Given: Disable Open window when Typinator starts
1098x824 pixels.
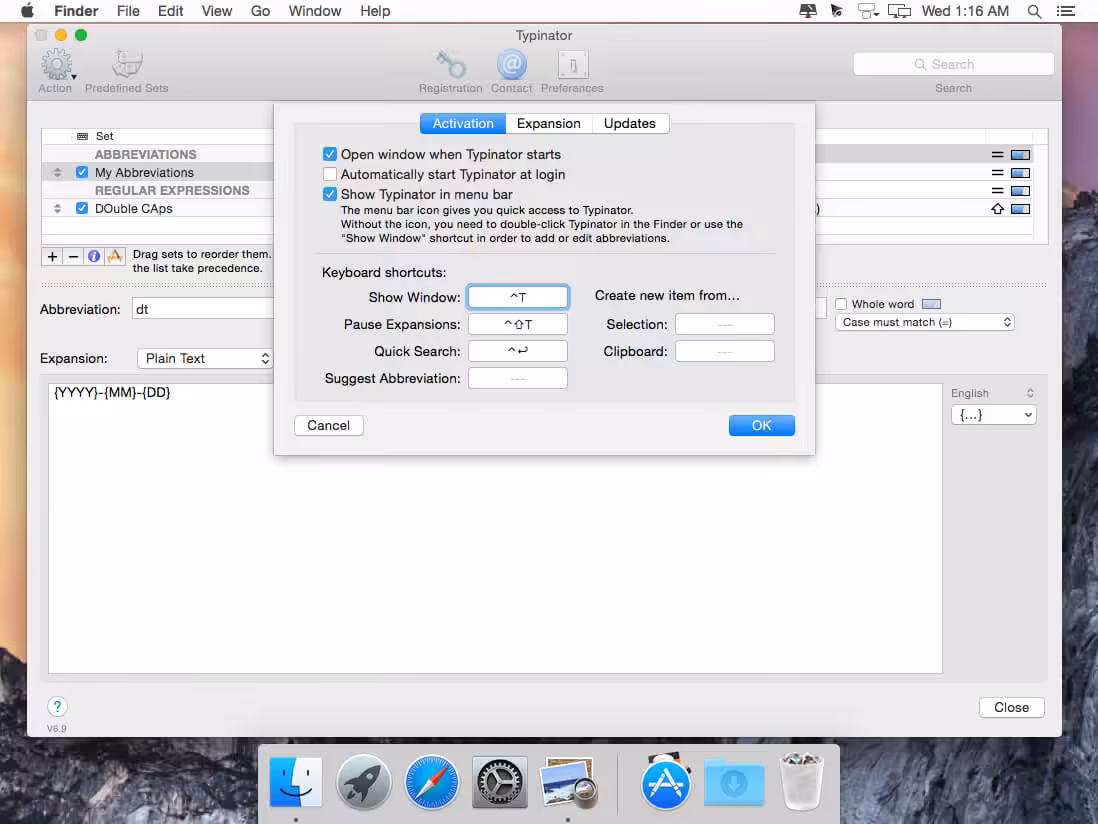Looking at the screenshot, I should tap(330, 154).
